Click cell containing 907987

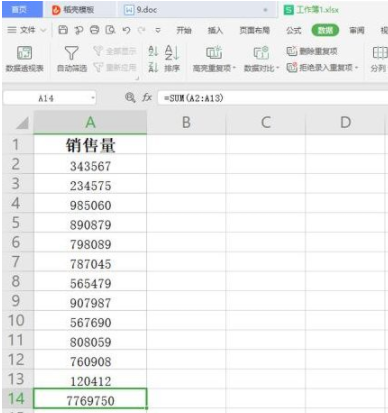[90, 301]
